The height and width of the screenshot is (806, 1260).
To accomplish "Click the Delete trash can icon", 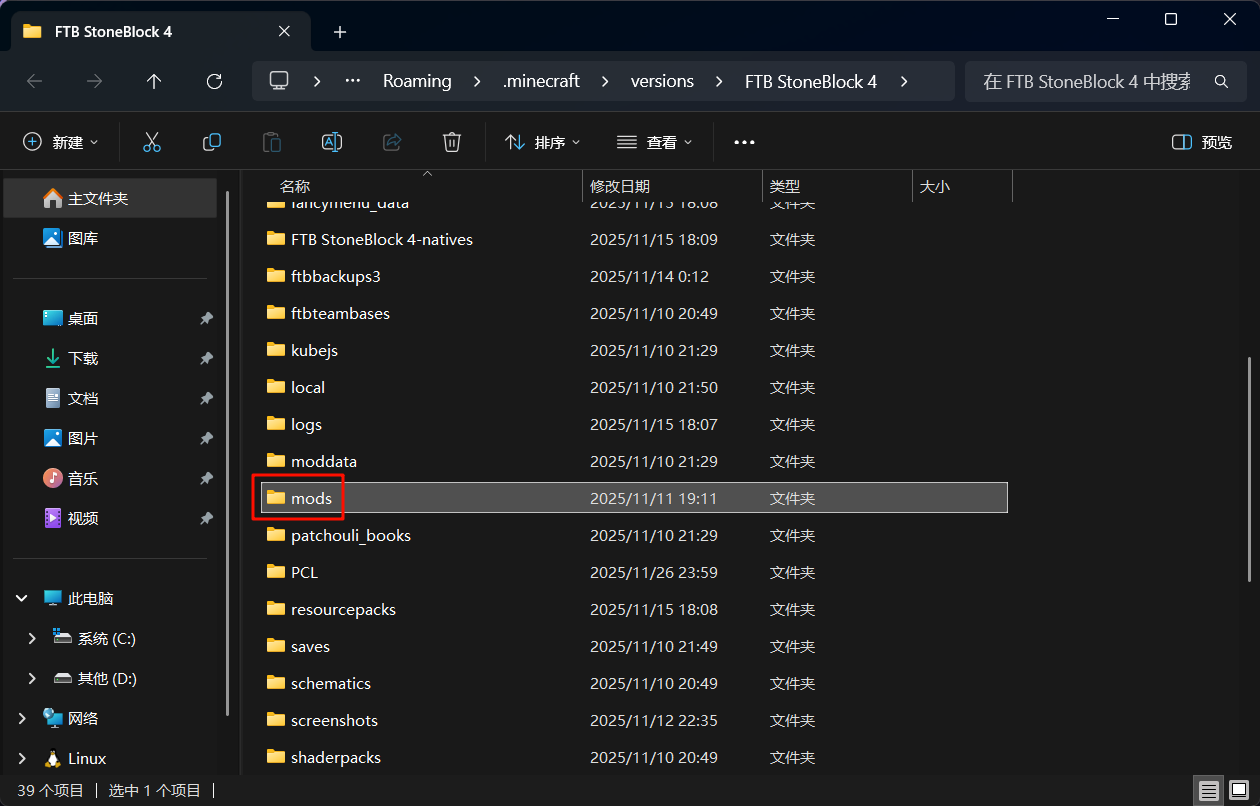I will (452, 142).
